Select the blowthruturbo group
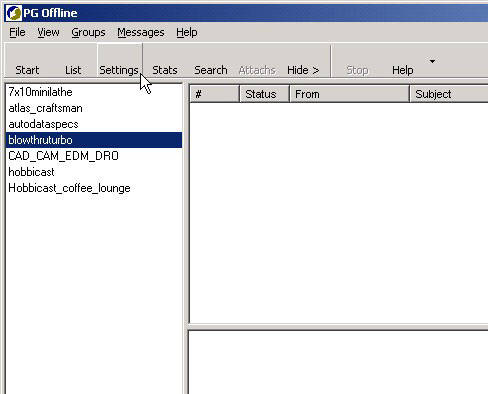 tap(94, 140)
